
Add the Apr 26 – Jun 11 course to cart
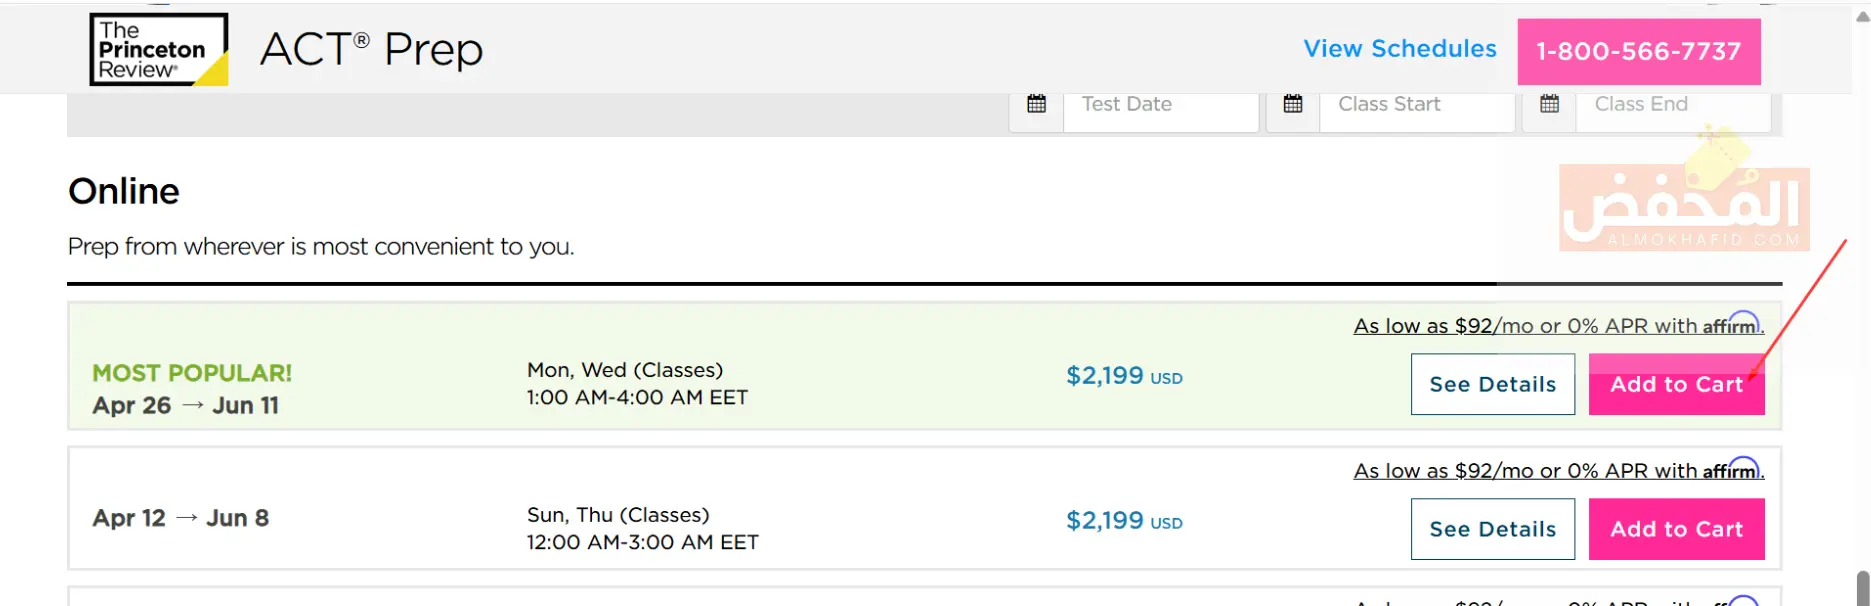point(1676,384)
